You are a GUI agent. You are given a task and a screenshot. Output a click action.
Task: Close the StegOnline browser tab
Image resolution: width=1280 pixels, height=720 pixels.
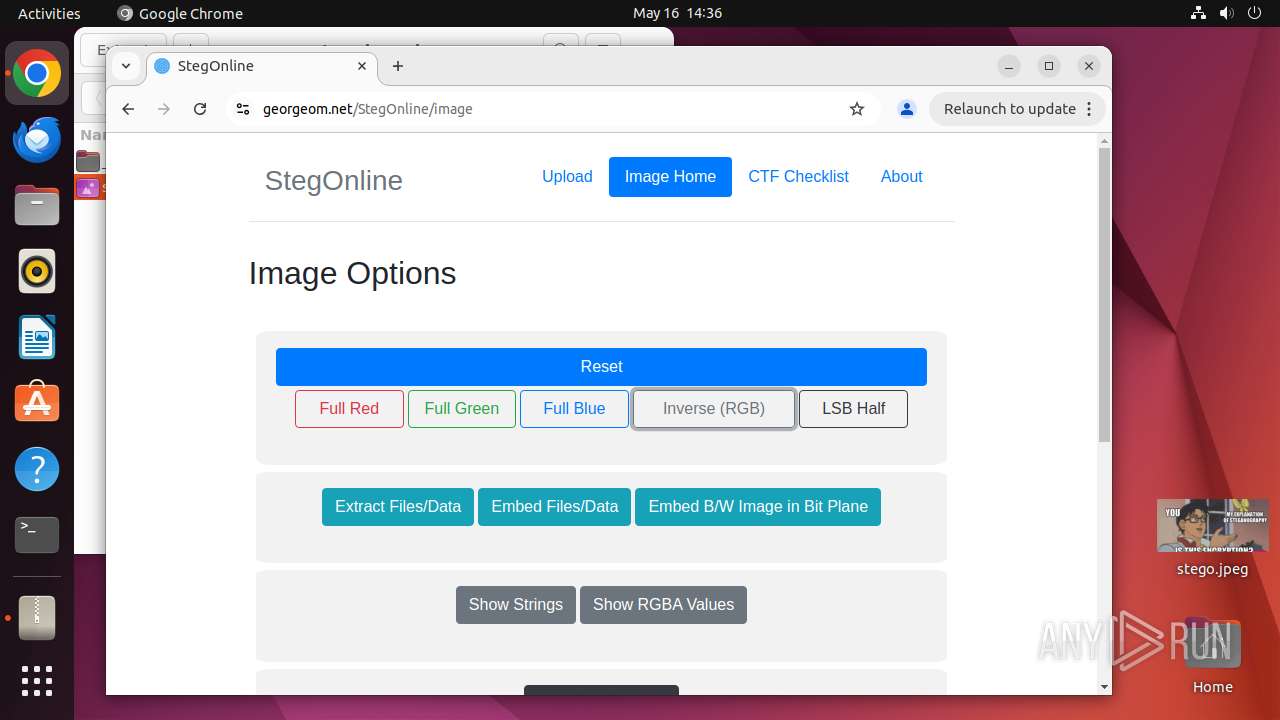(362, 66)
